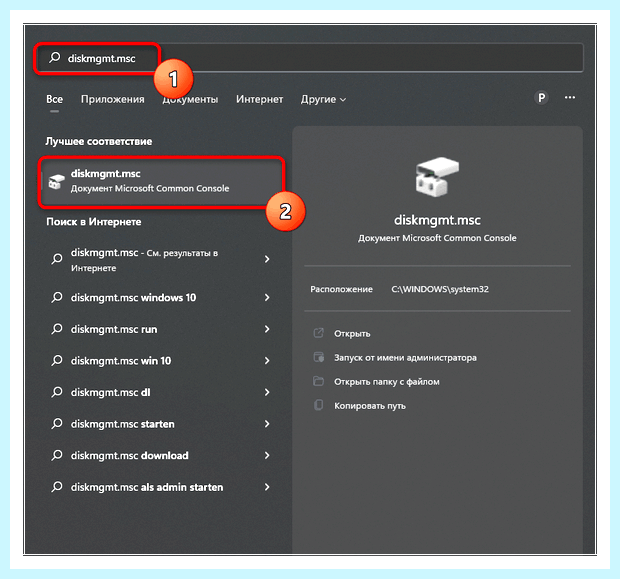Open the P account avatar

pyautogui.click(x=541, y=97)
